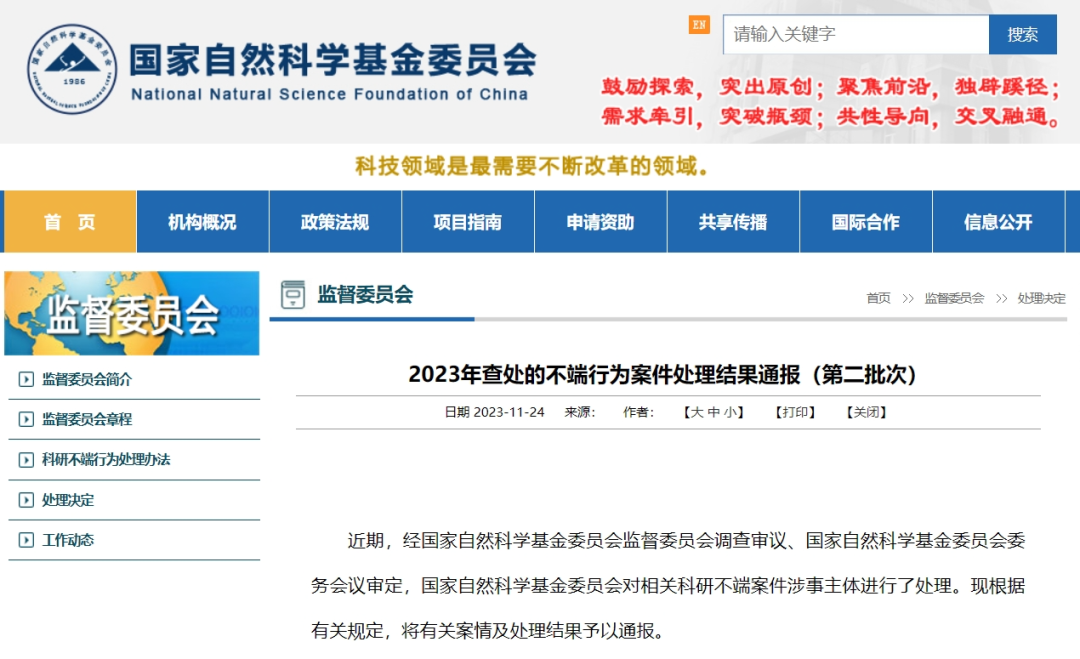Click the 监督委员会 globe banner image

click(x=132, y=313)
